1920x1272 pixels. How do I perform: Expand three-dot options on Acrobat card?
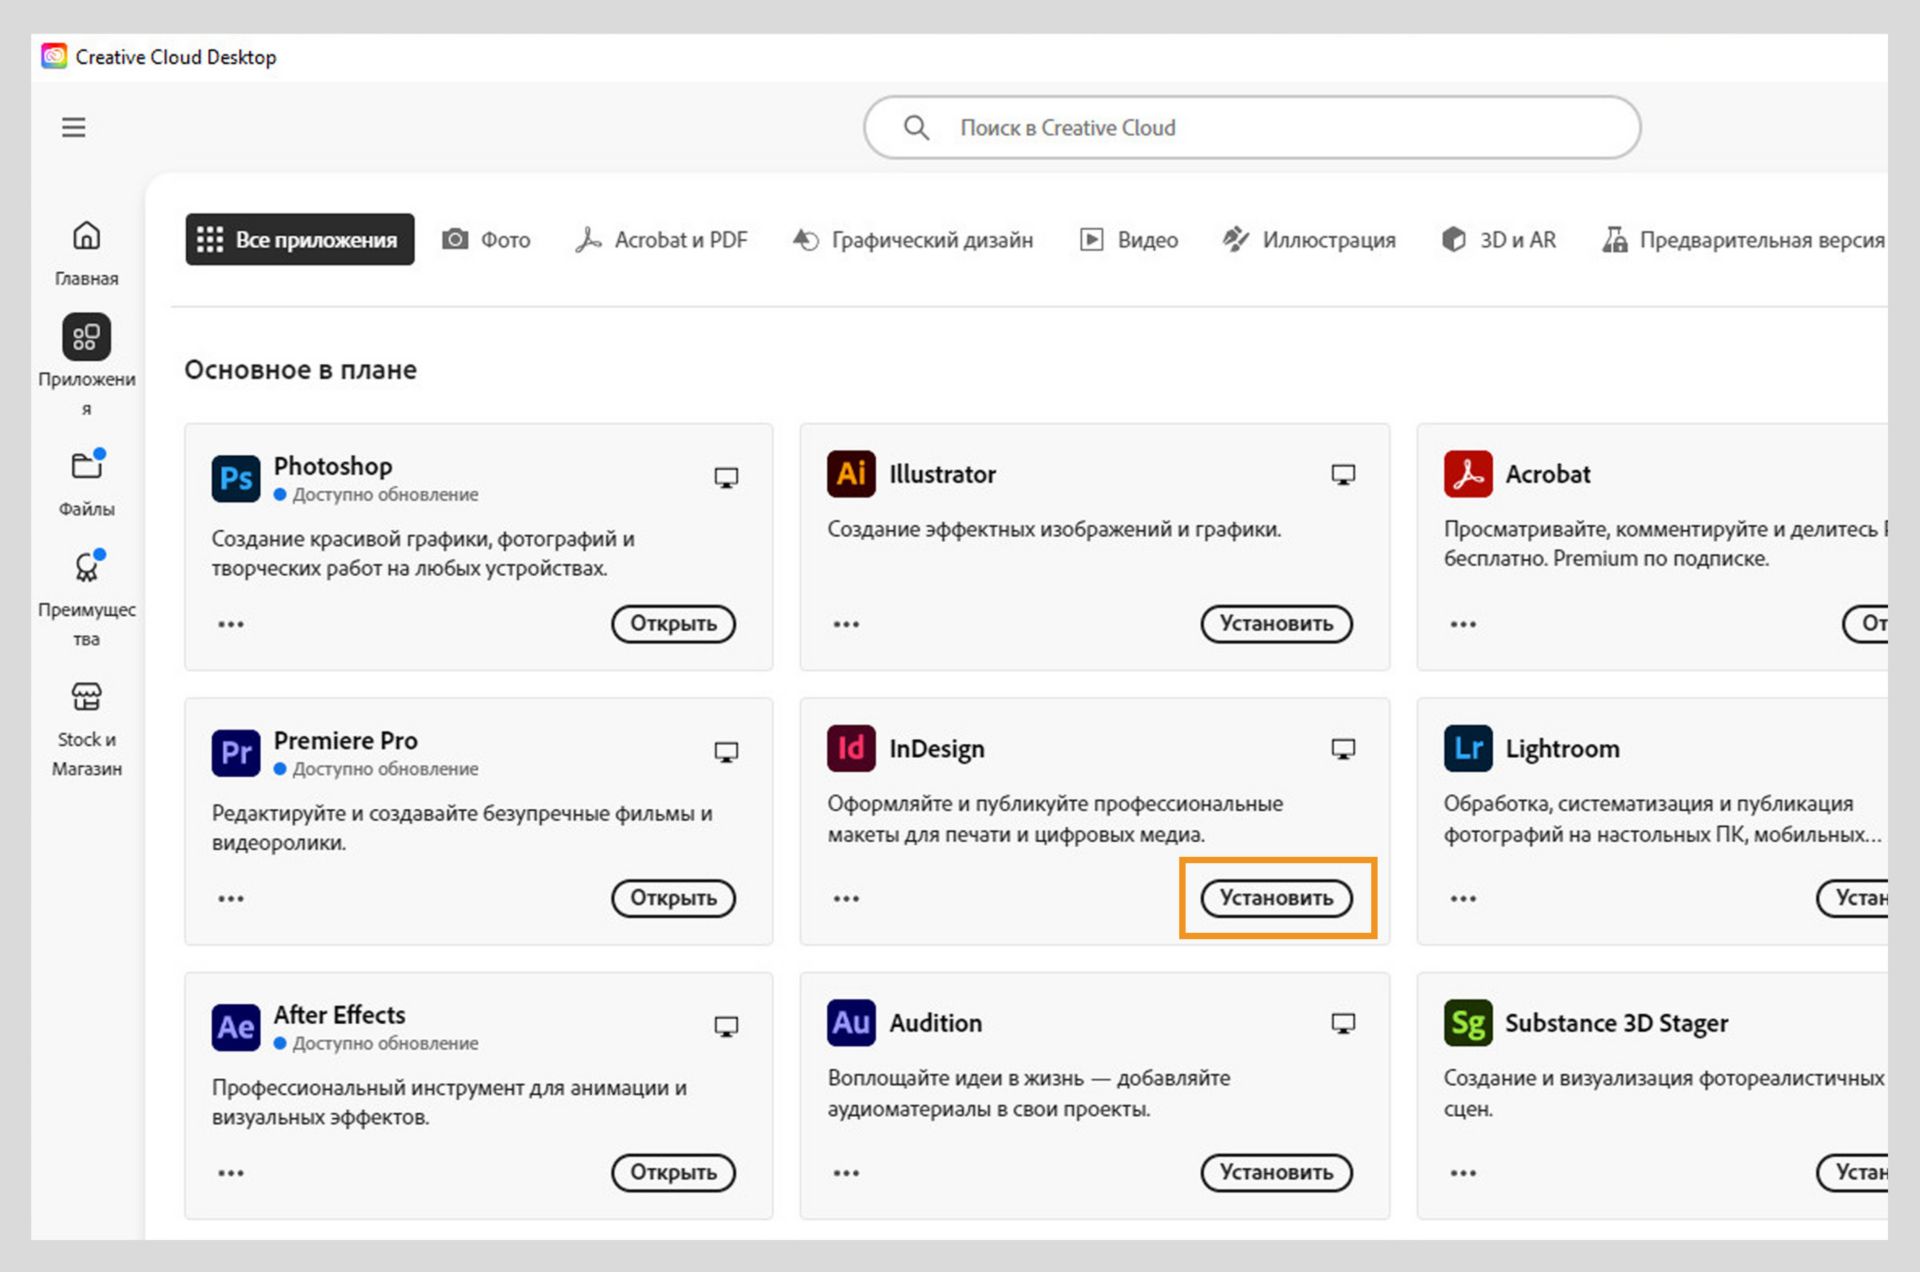(1463, 624)
